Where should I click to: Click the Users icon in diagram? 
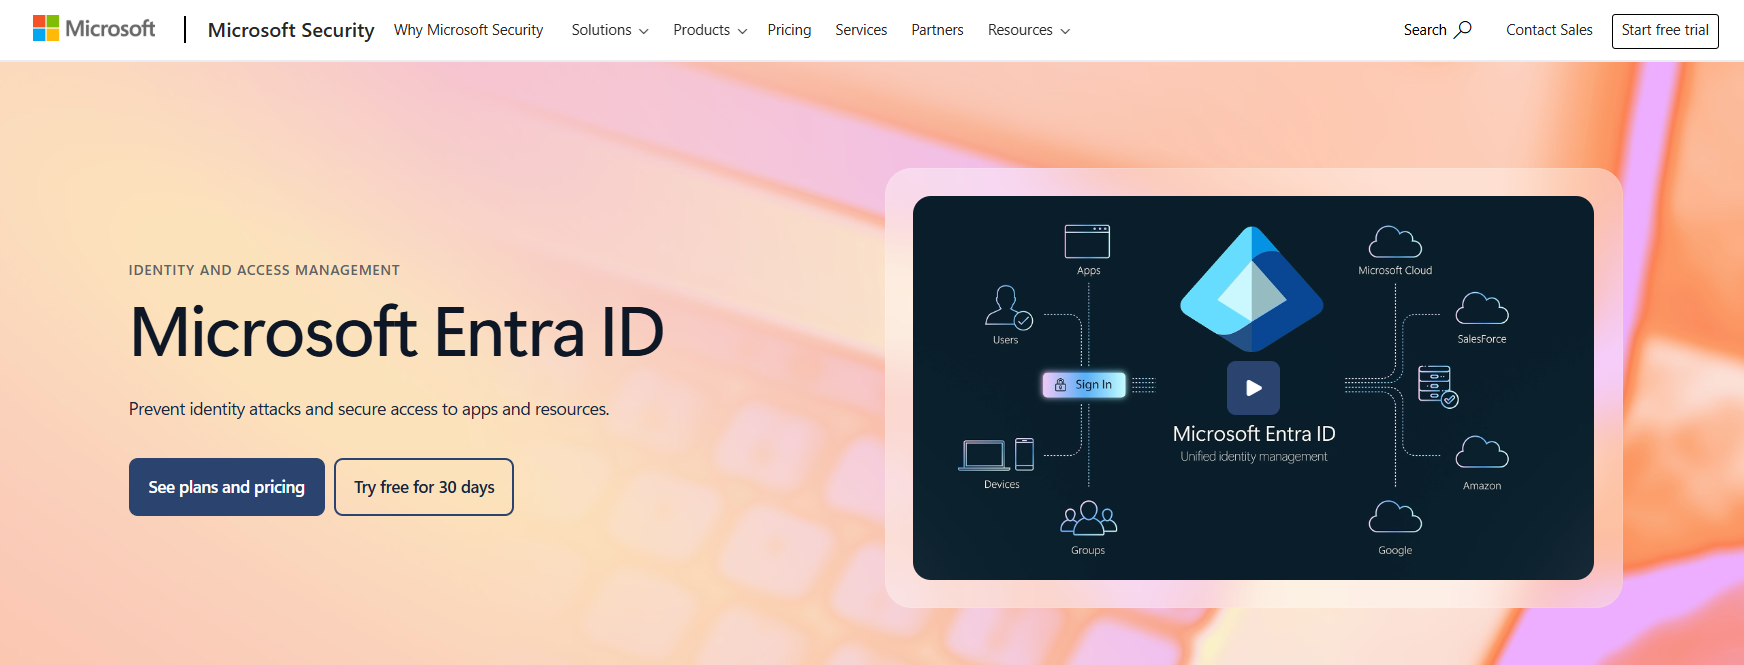(1008, 307)
